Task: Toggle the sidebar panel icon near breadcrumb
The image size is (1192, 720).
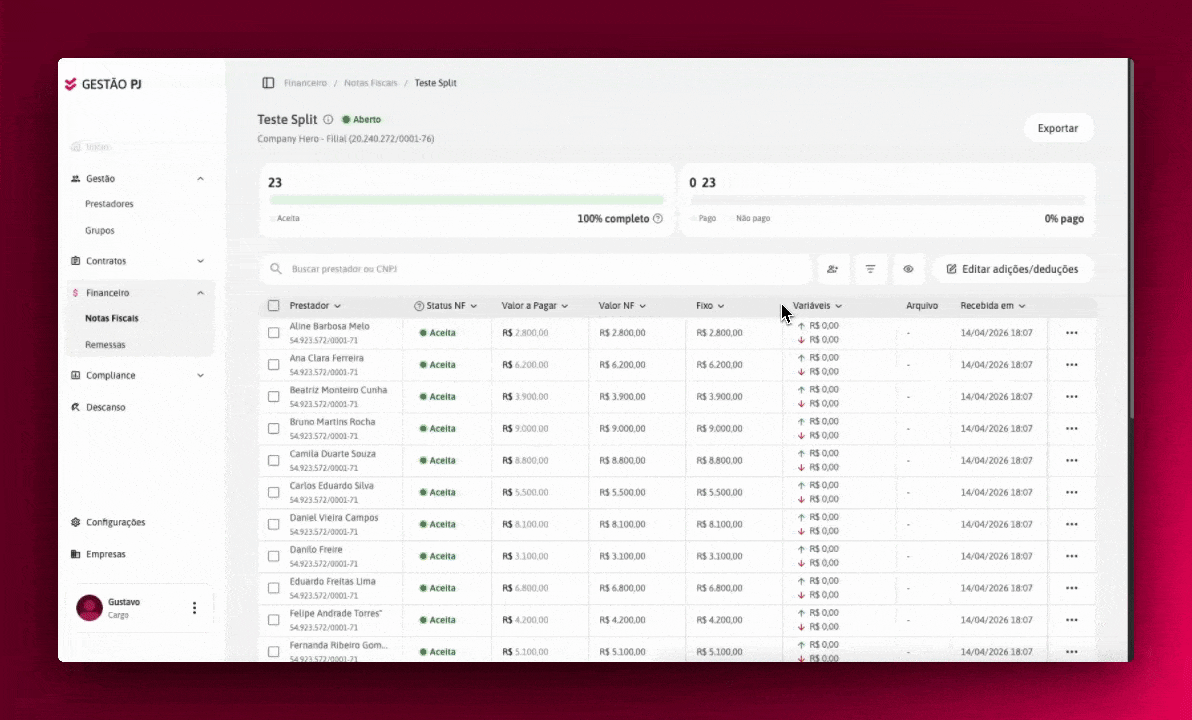Action: click(268, 83)
